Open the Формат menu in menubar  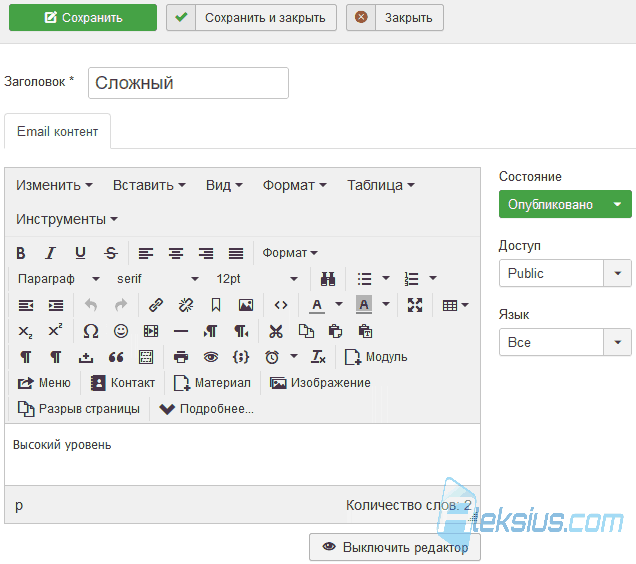tap(294, 185)
